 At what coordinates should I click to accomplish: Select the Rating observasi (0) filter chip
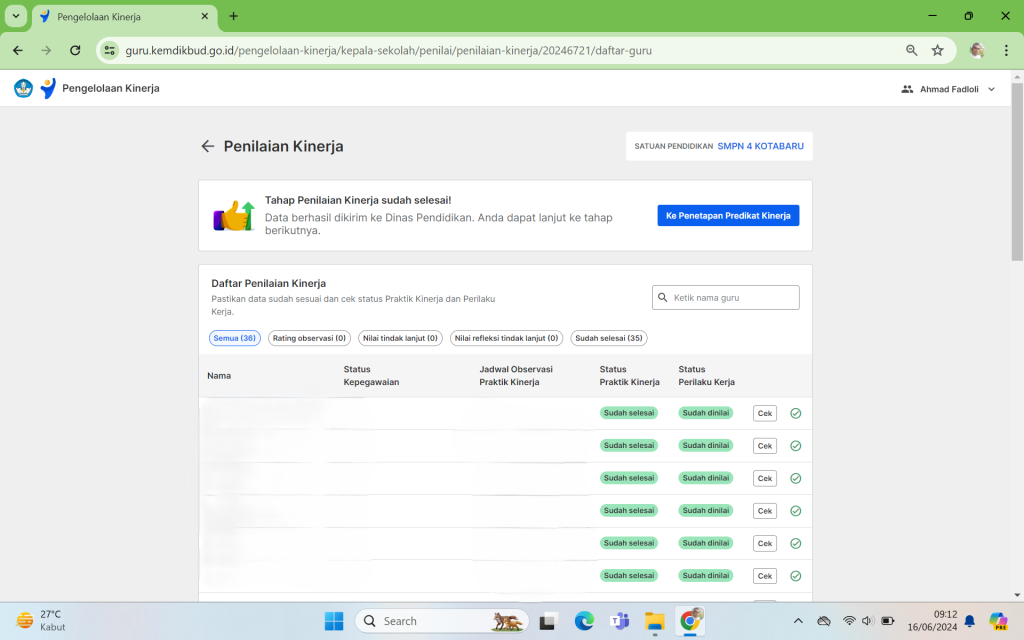coord(309,338)
